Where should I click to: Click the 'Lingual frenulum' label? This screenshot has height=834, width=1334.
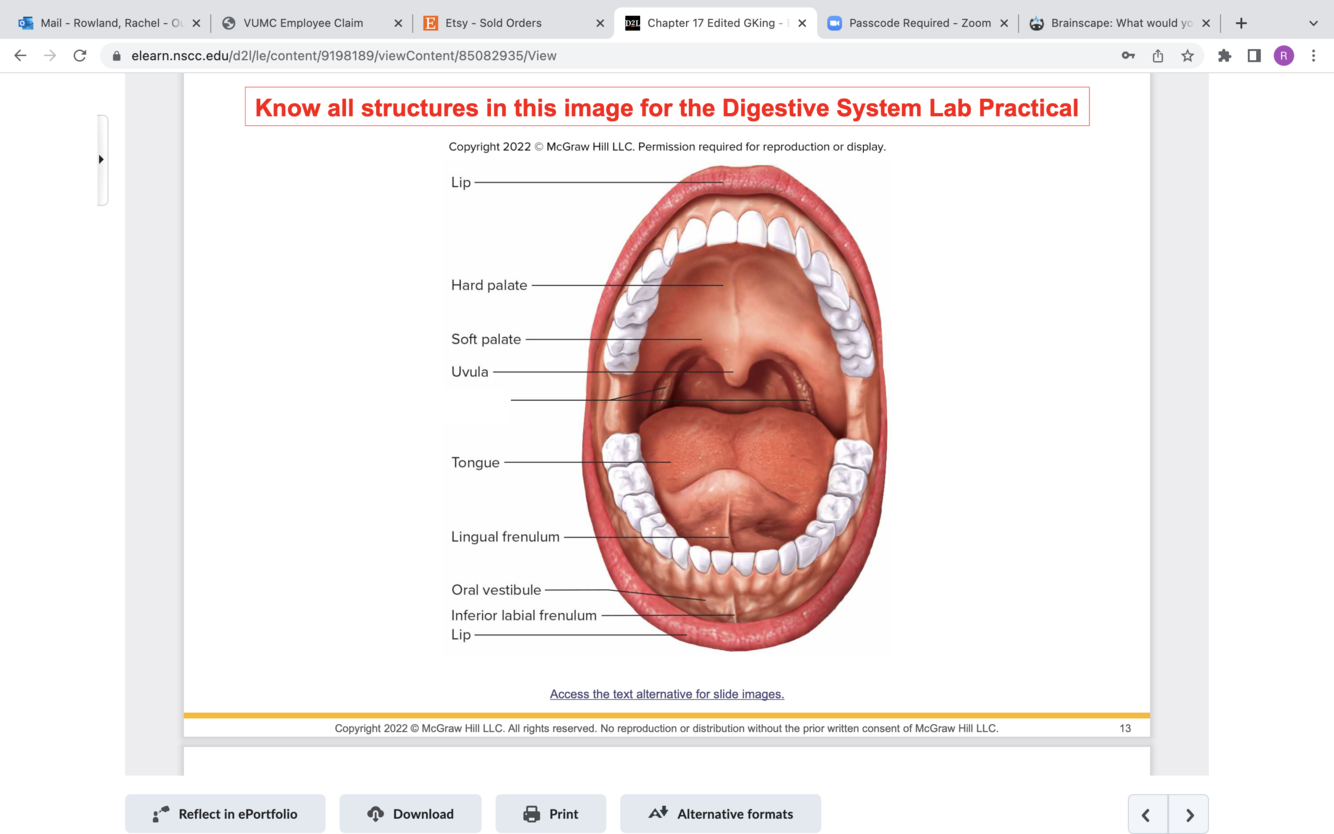click(x=505, y=537)
